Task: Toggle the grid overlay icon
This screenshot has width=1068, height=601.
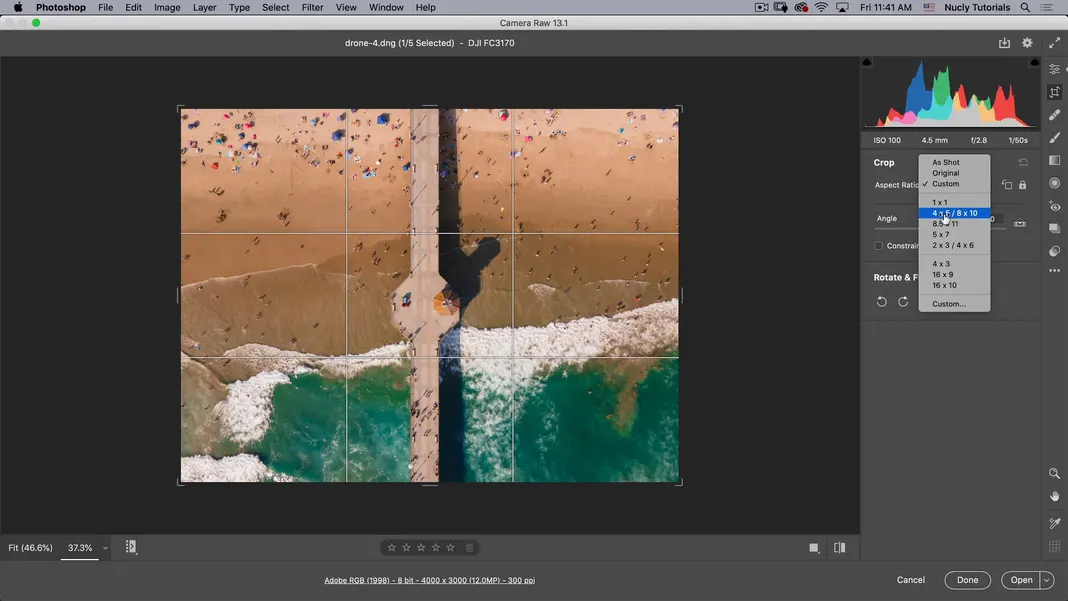Action: point(1054,546)
